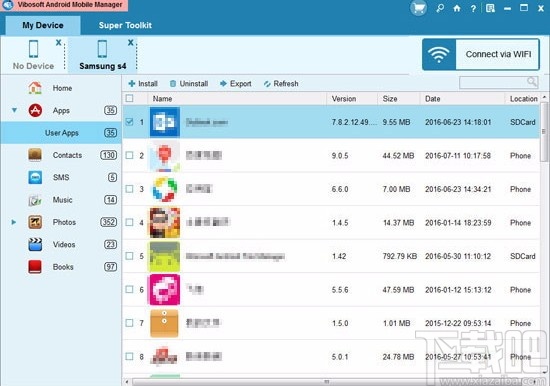The image size is (550, 386).
Task: Click the Videos clapperboard icon
Action: 35,245
